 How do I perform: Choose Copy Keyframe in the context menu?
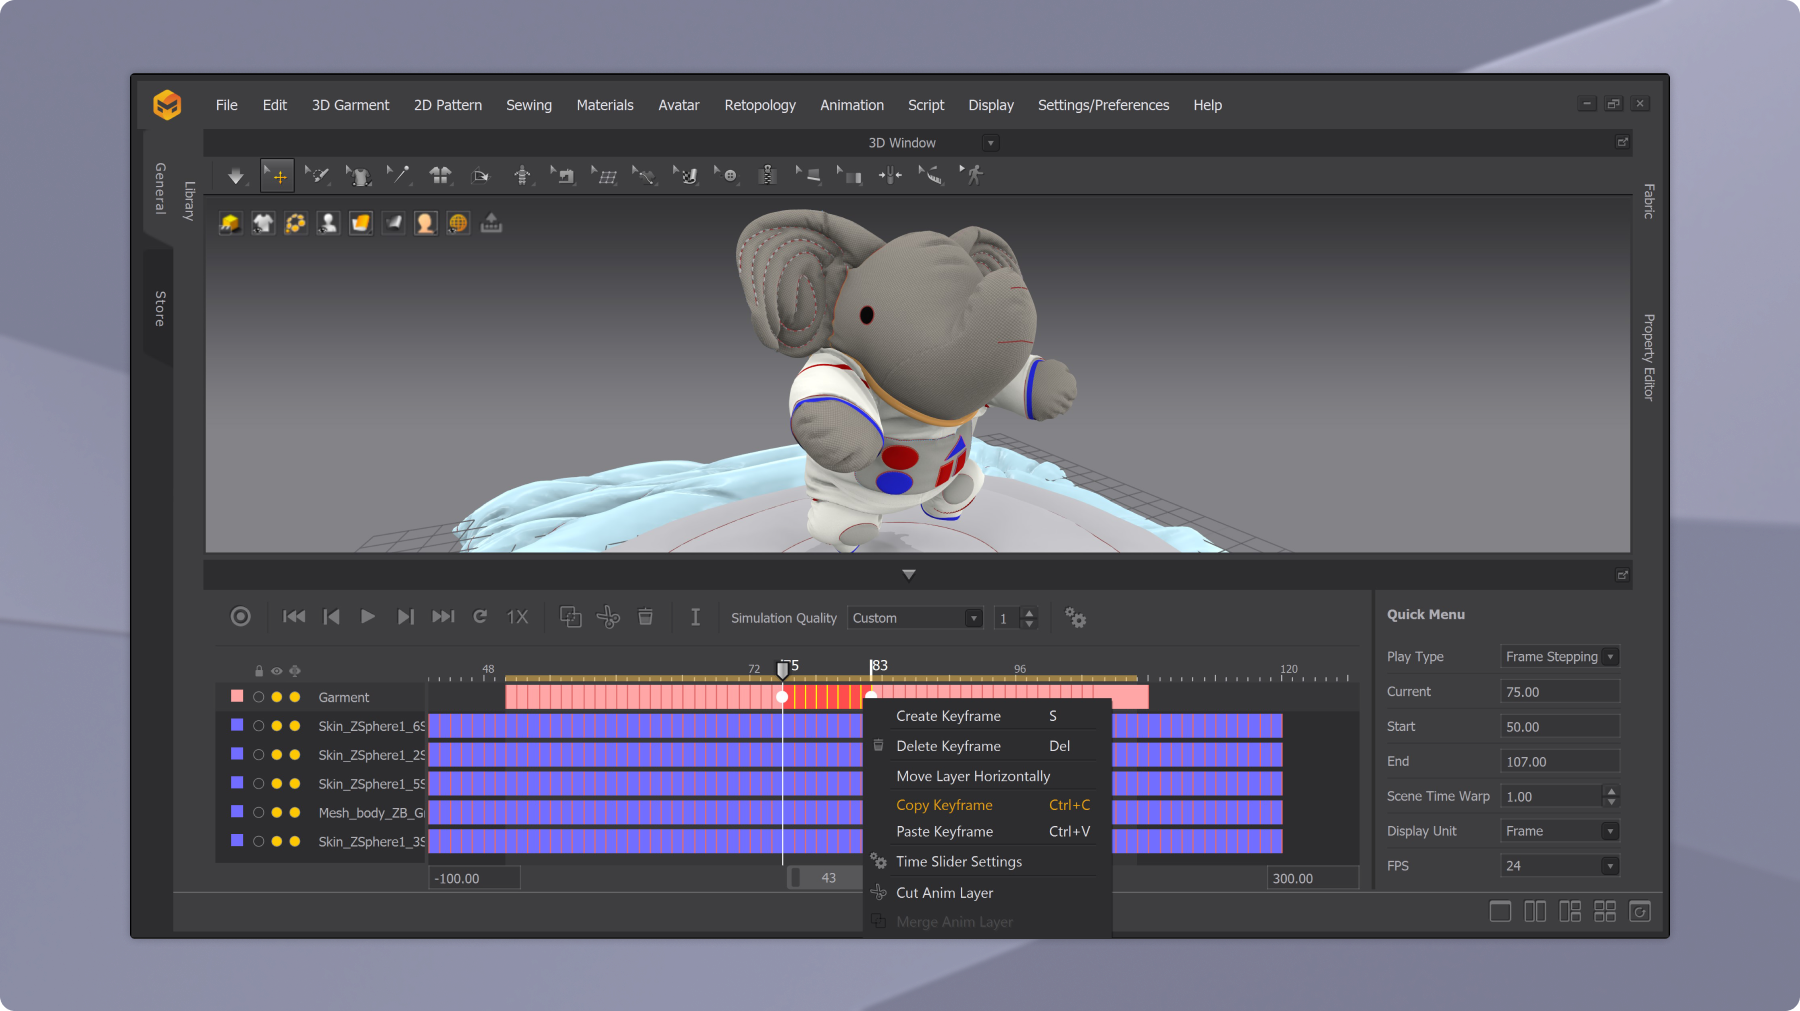coord(944,804)
